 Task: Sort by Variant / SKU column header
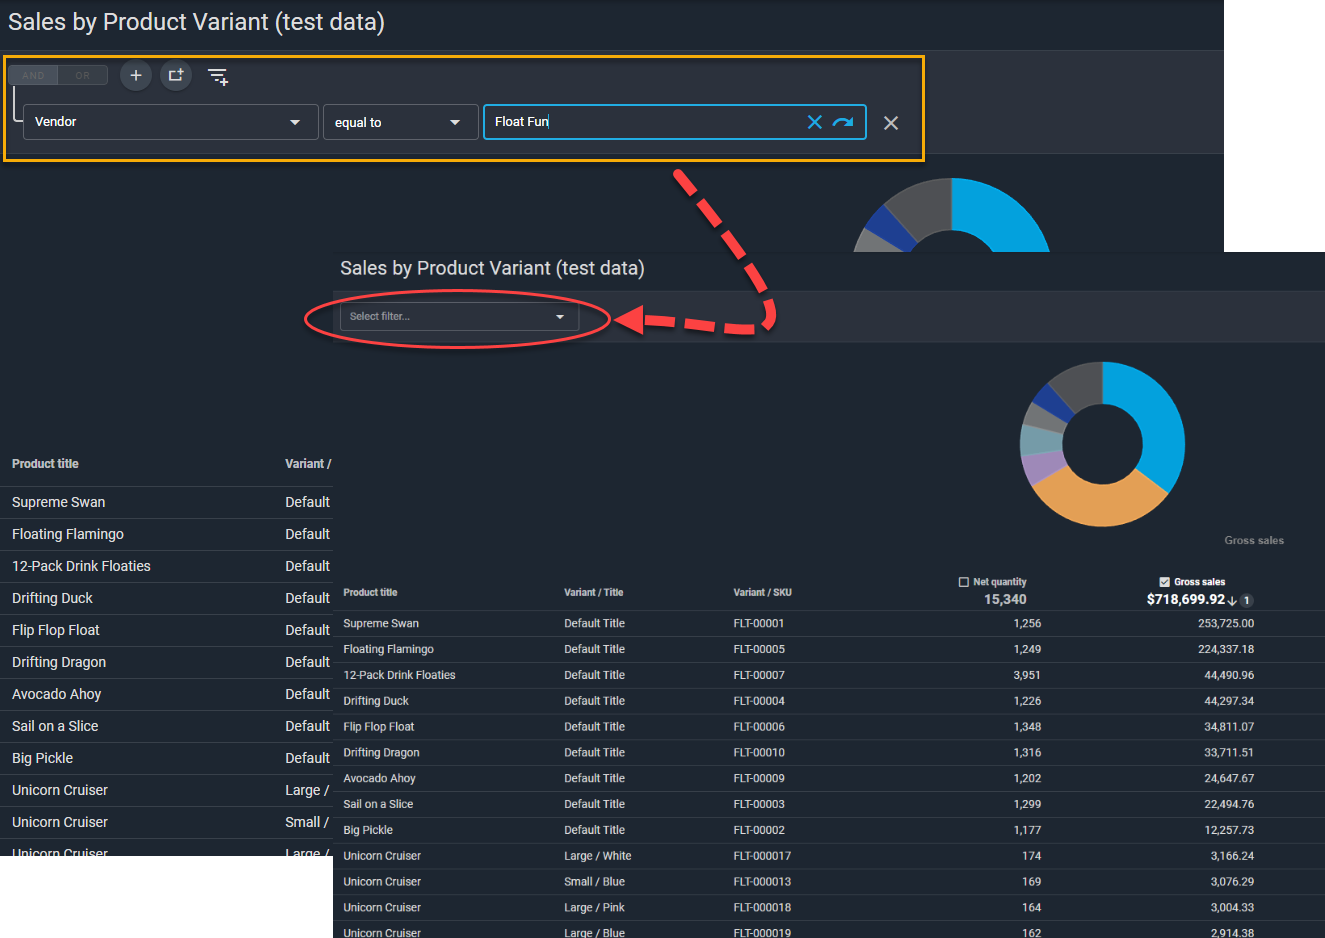coord(762,592)
